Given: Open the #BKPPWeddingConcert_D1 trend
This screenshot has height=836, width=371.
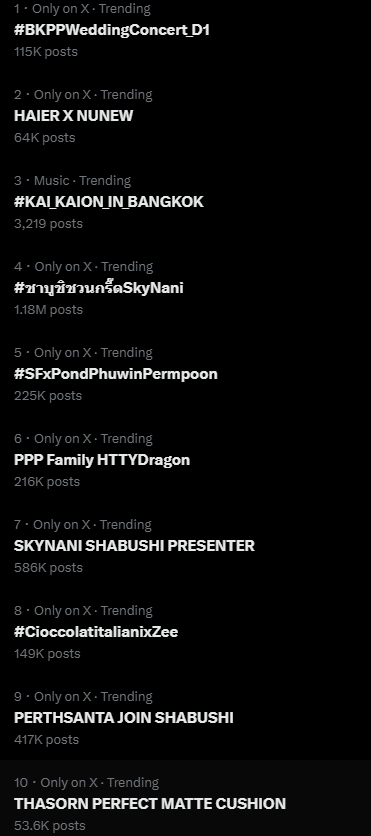Looking at the screenshot, I should tap(111, 30).
